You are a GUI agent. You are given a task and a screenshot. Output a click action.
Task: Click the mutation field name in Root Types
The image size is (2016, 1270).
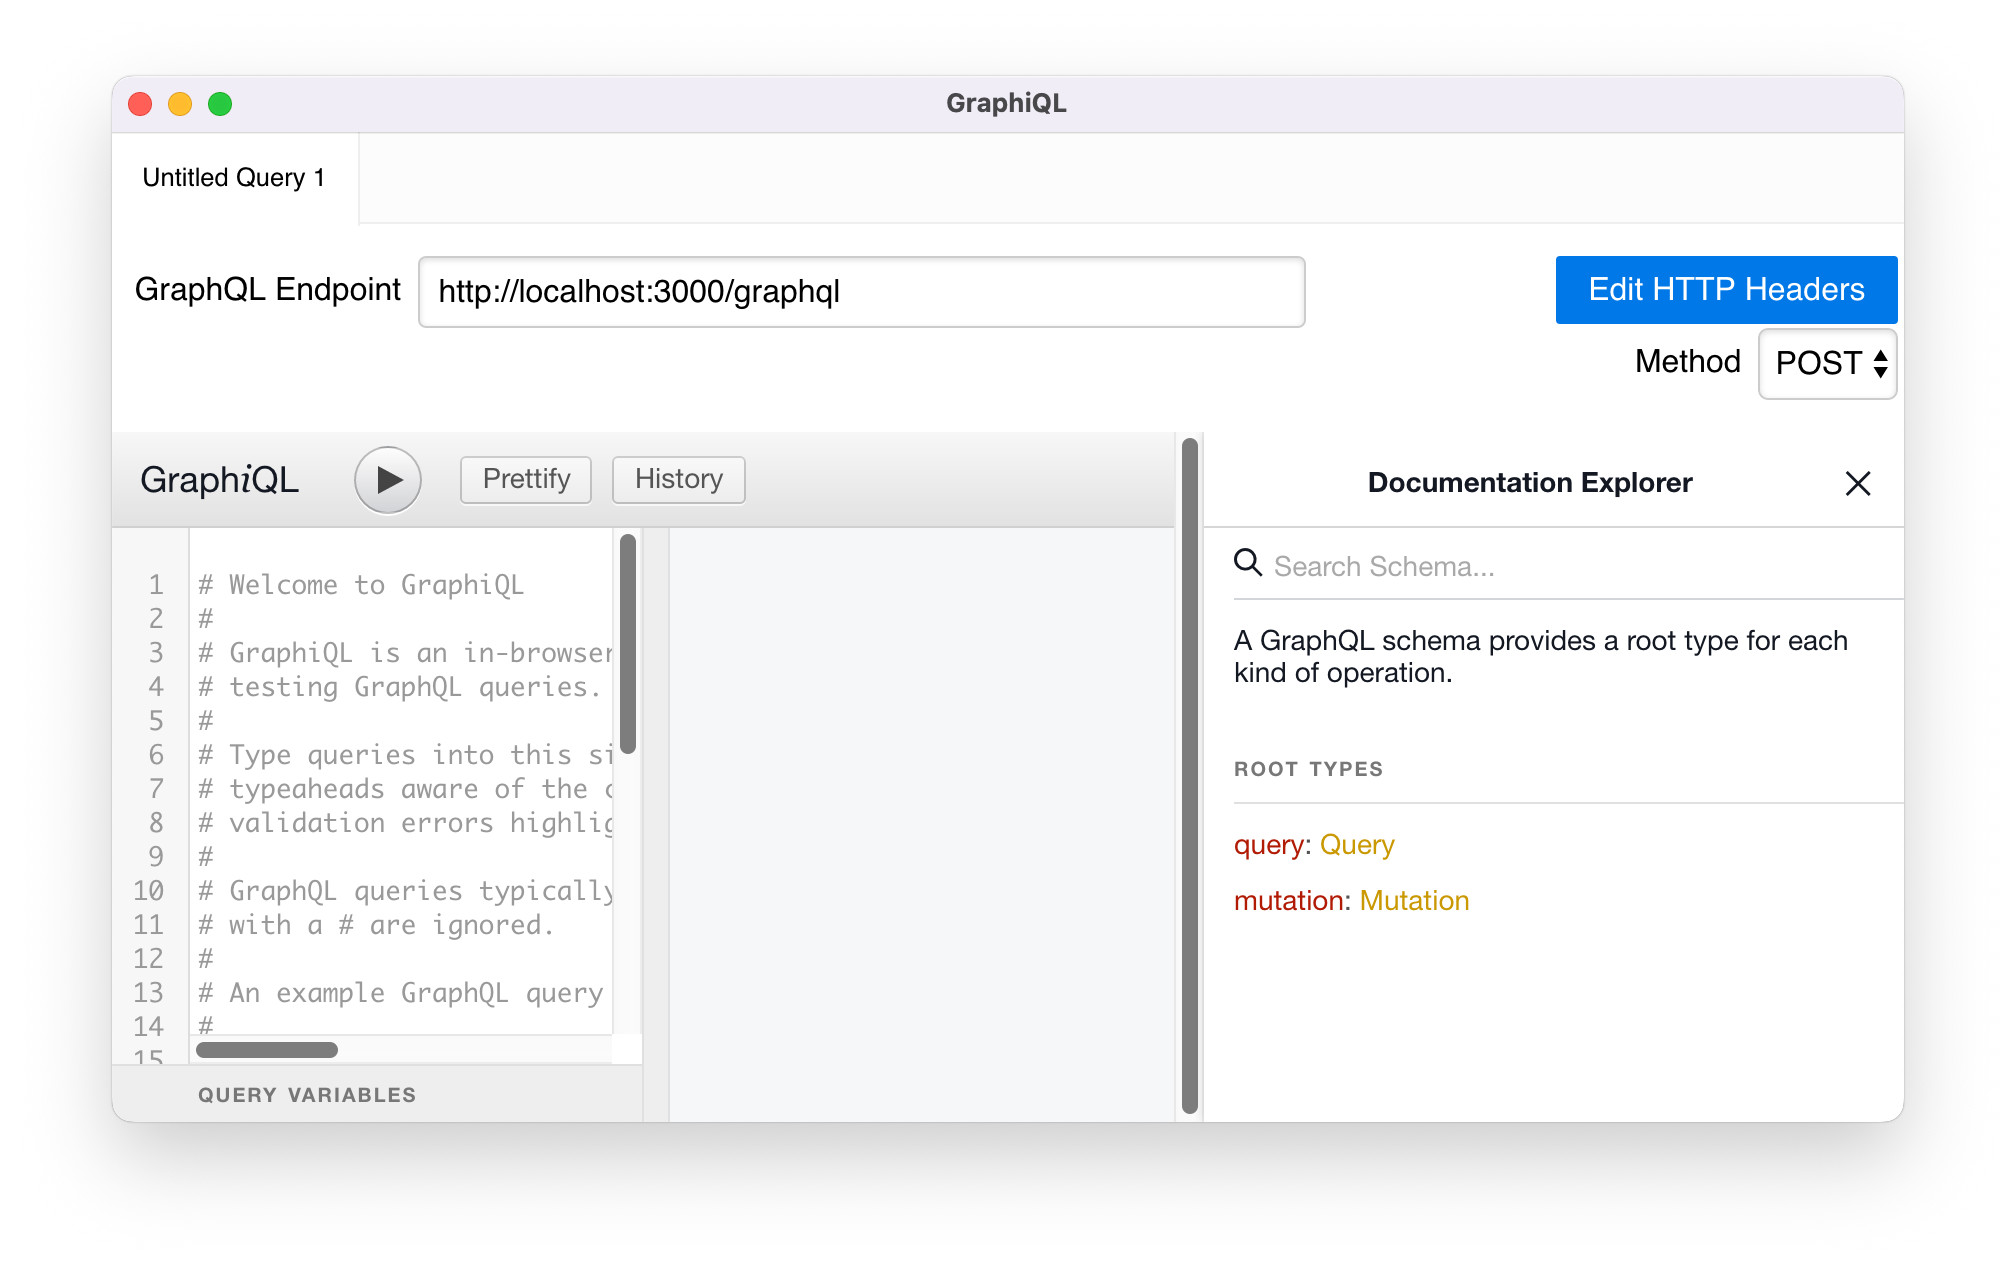click(1288, 901)
